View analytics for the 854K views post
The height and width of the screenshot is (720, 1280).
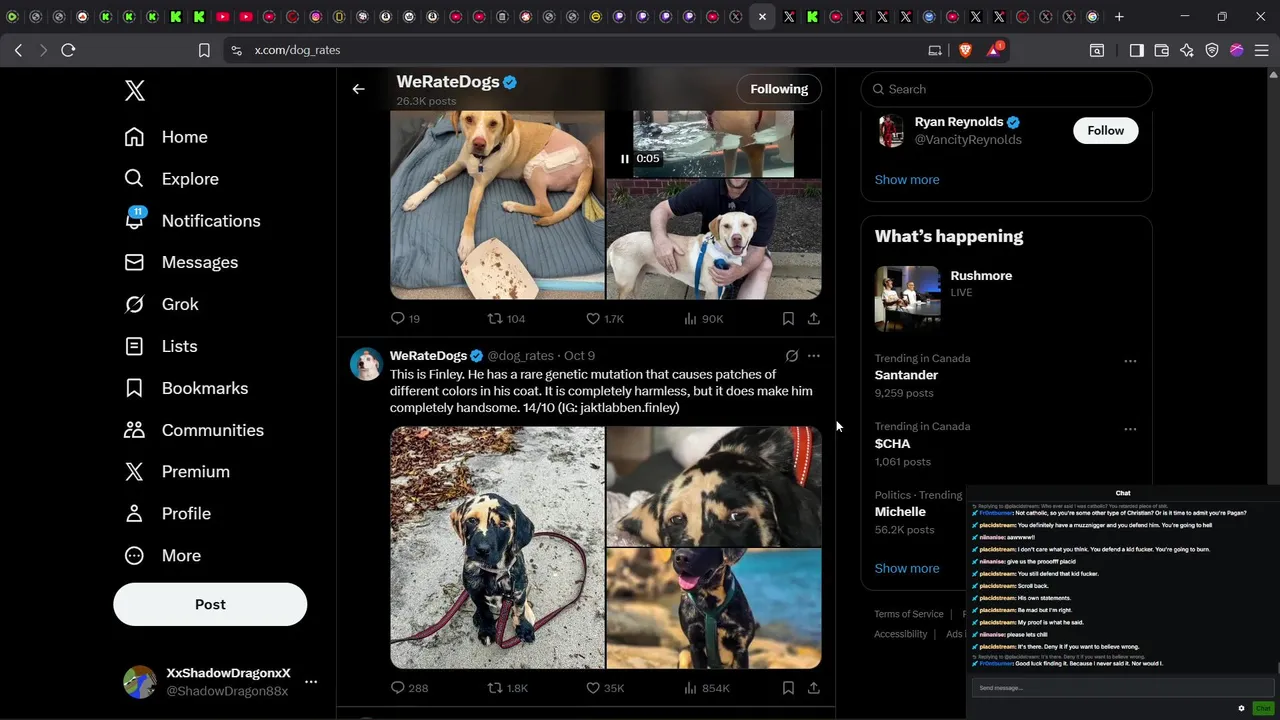point(706,688)
